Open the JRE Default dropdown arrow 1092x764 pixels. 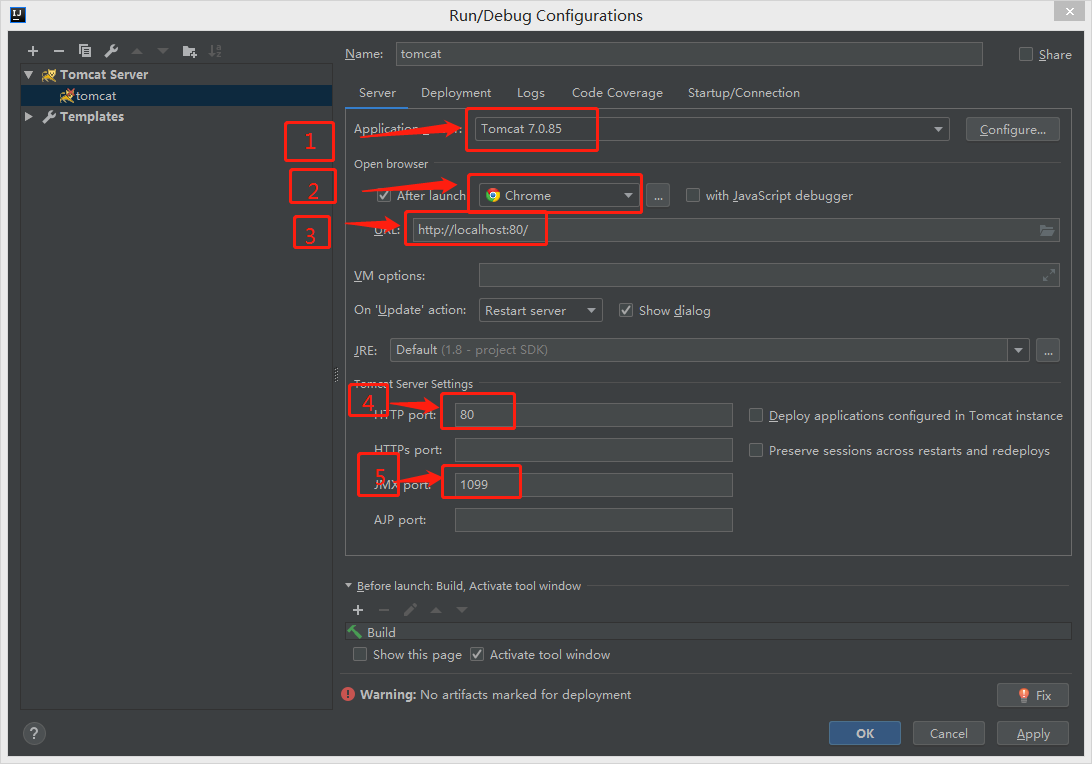pyautogui.click(x=1018, y=350)
